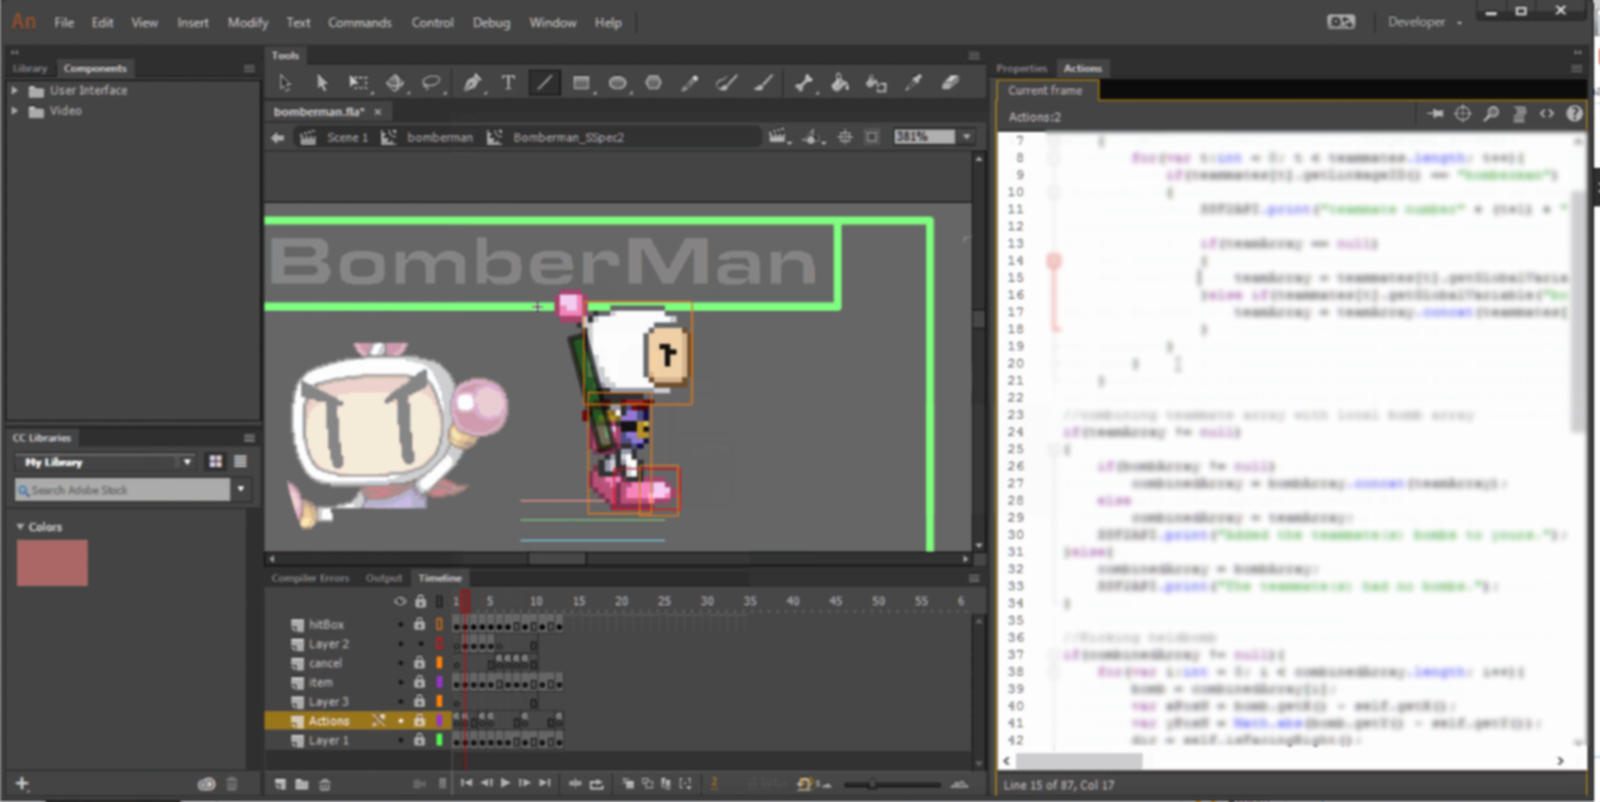
Task: Select the Ink Bottle tool
Action: (876, 83)
